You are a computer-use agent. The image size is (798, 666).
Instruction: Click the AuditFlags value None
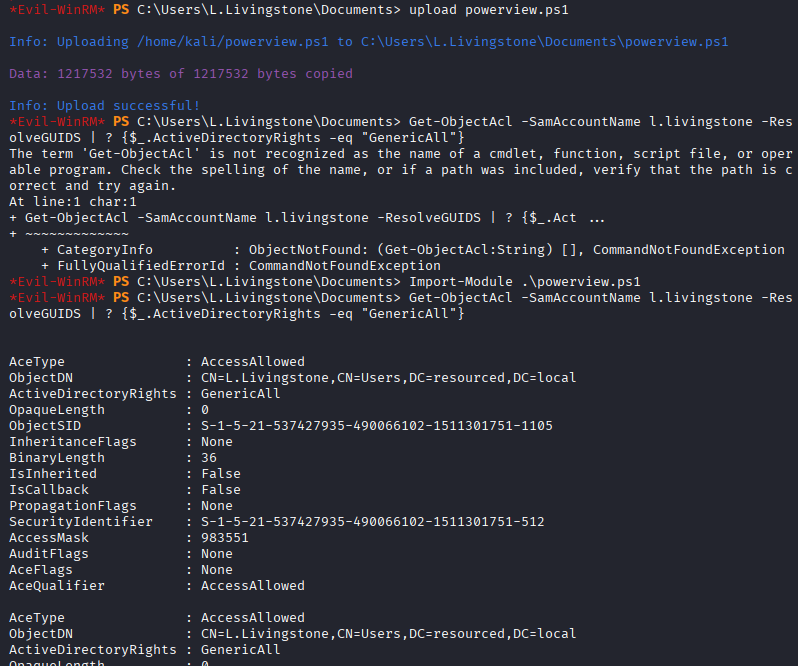click(217, 553)
